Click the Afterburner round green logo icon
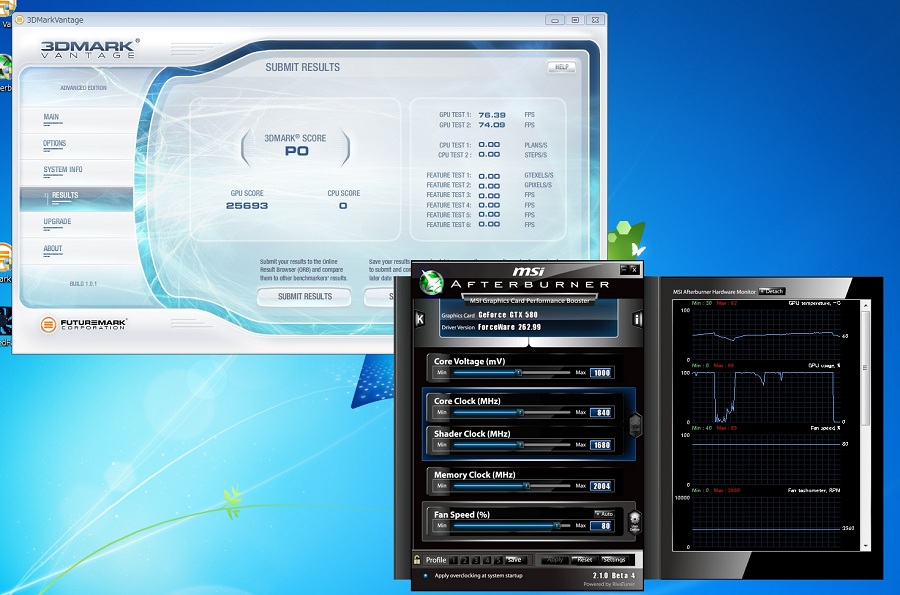Viewport: 900px width, 595px height. (432, 283)
